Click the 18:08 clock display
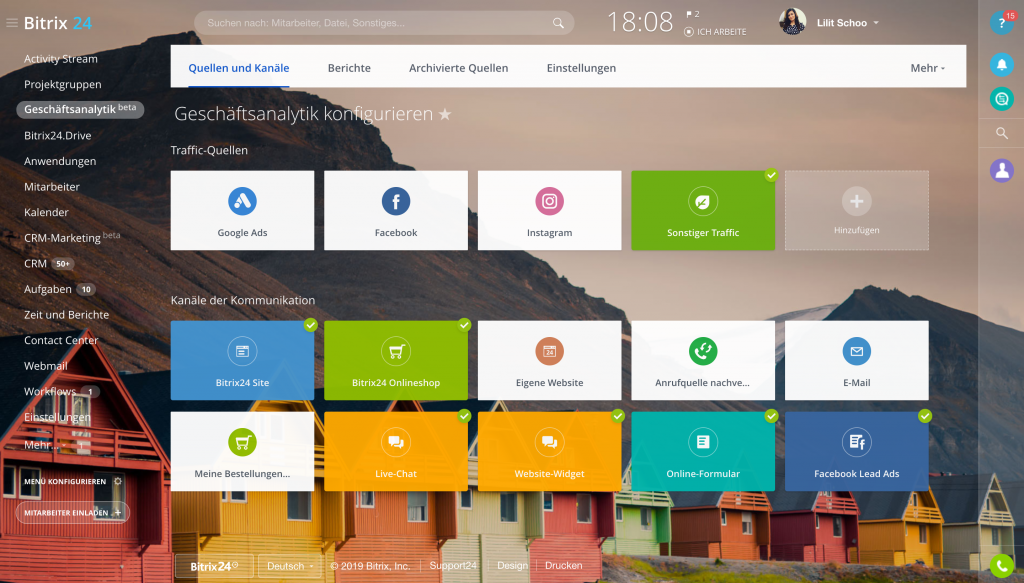Screen dimensions: 1024x583 point(639,22)
